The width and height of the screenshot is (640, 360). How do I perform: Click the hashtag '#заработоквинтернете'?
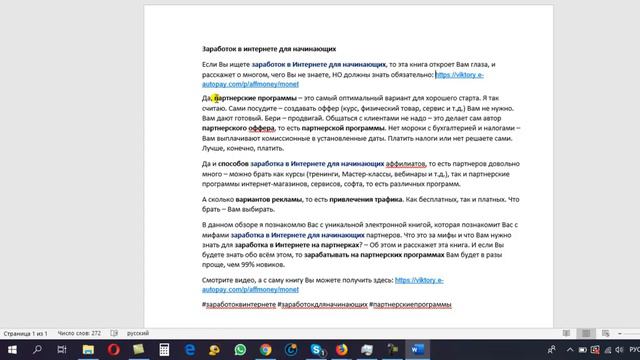coord(239,305)
